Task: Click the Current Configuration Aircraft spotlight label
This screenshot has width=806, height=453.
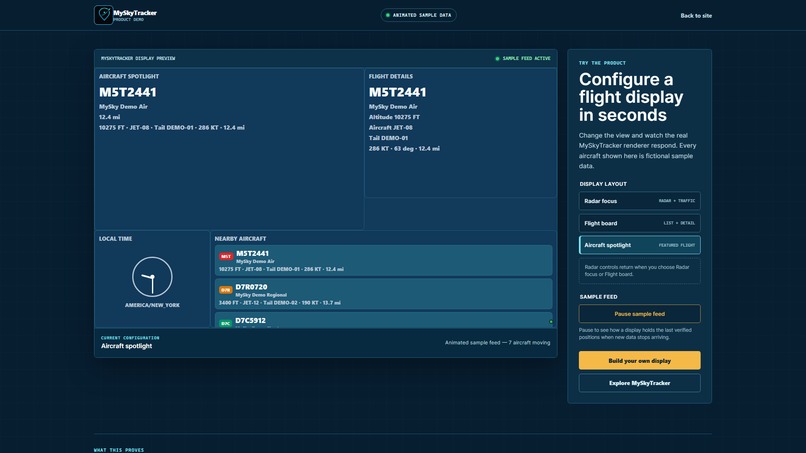Action: [126, 346]
